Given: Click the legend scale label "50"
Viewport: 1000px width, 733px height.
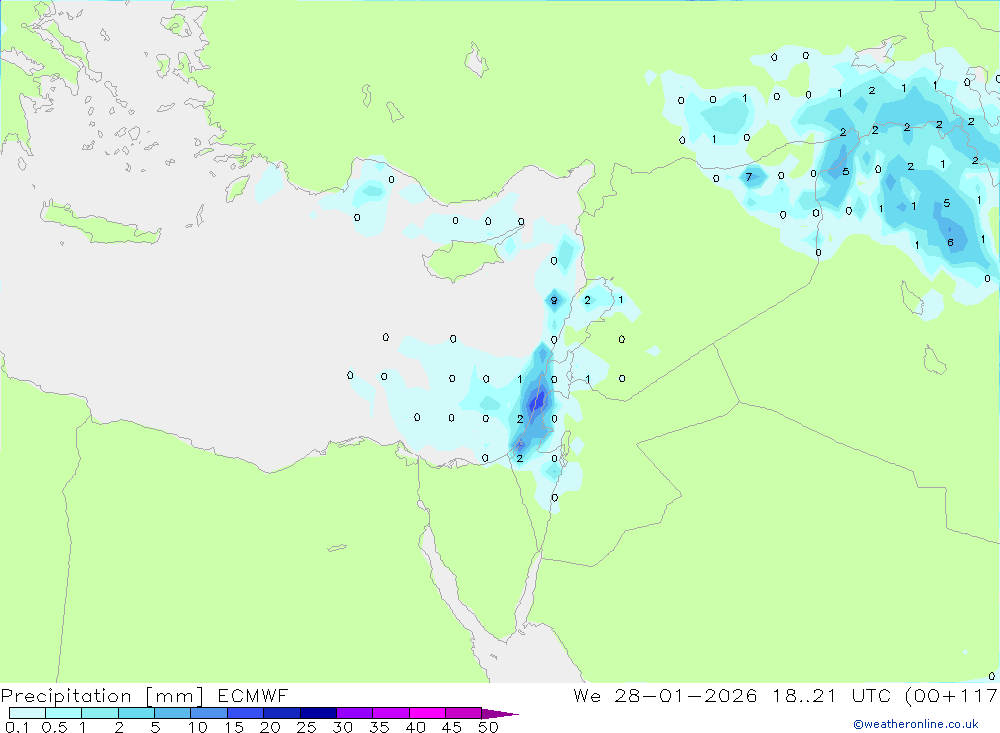Looking at the screenshot, I should tap(488, 727).
